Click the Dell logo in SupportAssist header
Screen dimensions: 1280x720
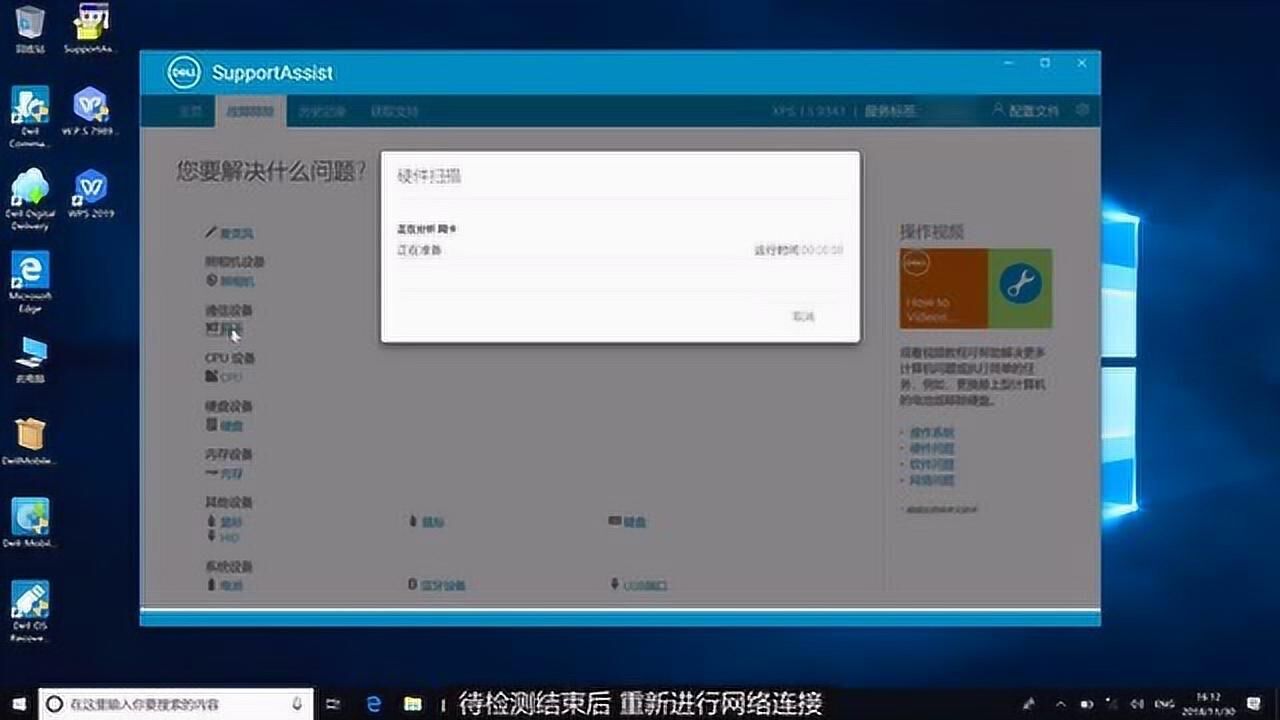pyautogui.click(x=185, y=72)
